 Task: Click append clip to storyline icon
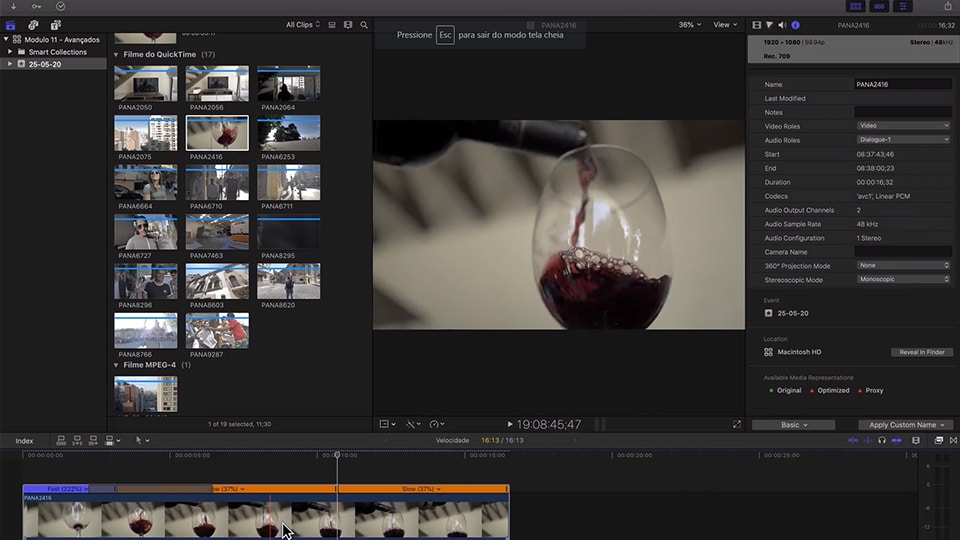pos(93,440)
